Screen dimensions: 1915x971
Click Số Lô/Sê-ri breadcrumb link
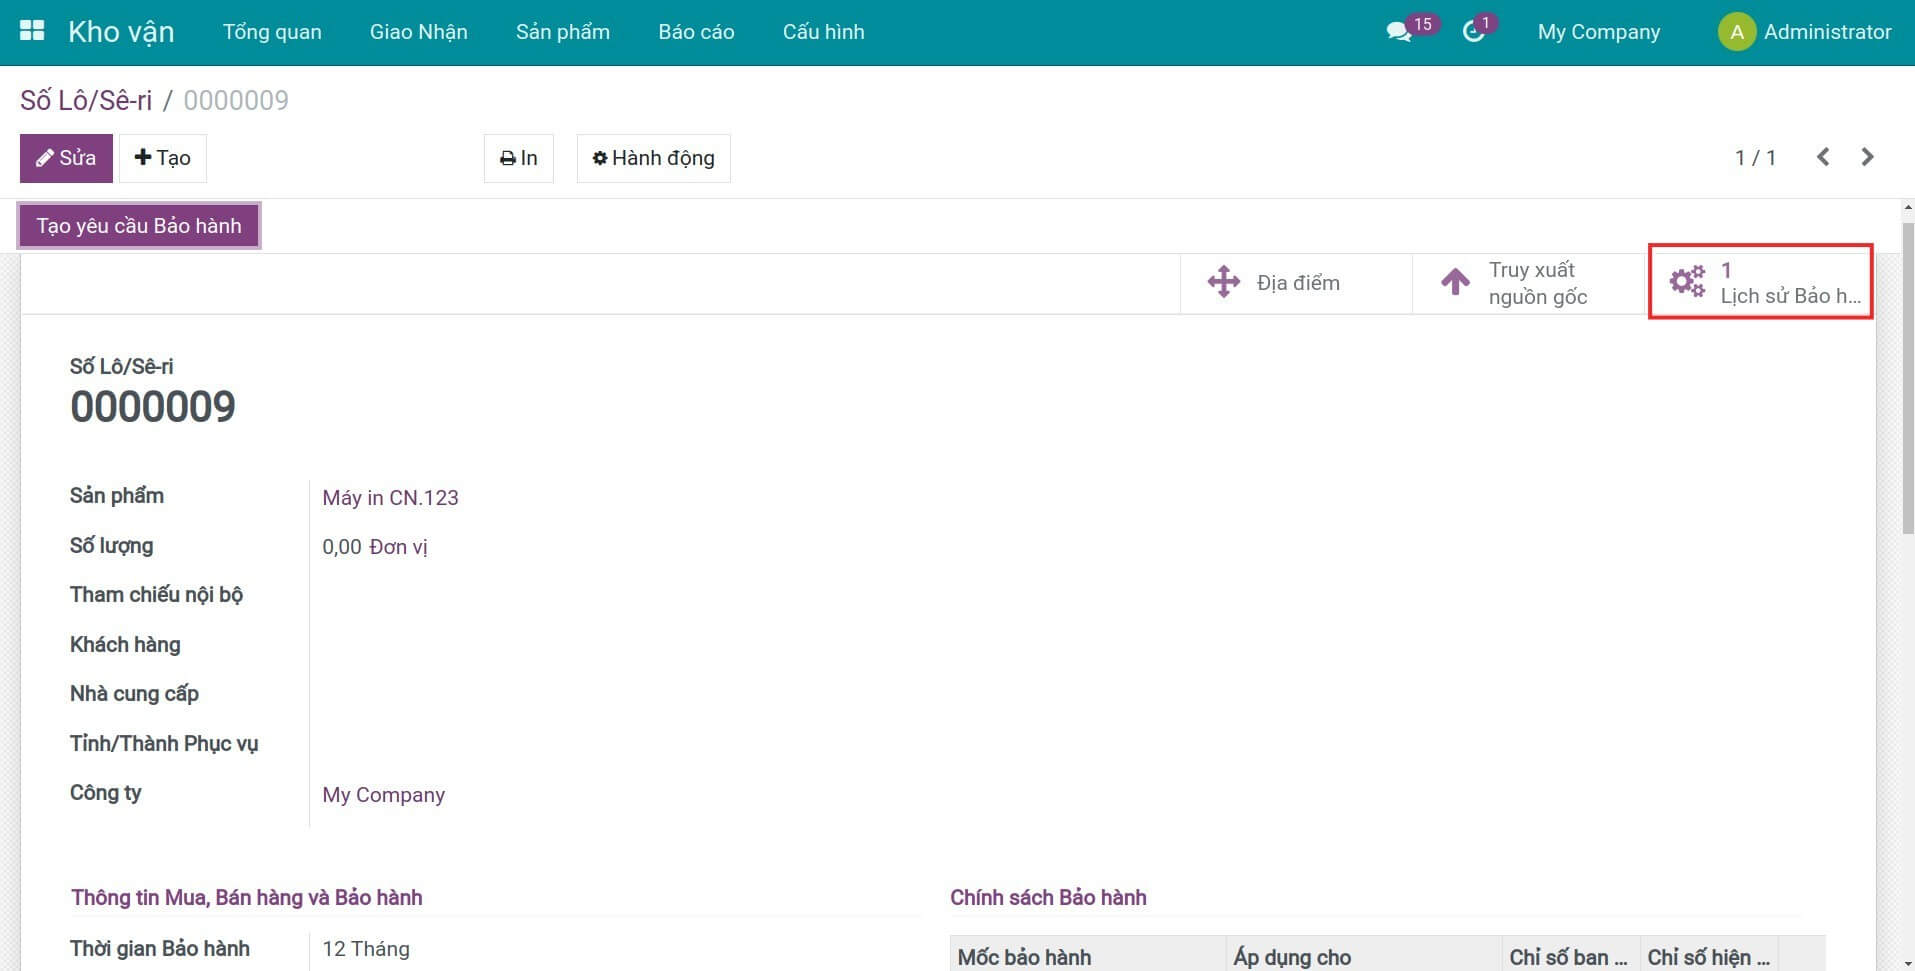pos(86,100)
